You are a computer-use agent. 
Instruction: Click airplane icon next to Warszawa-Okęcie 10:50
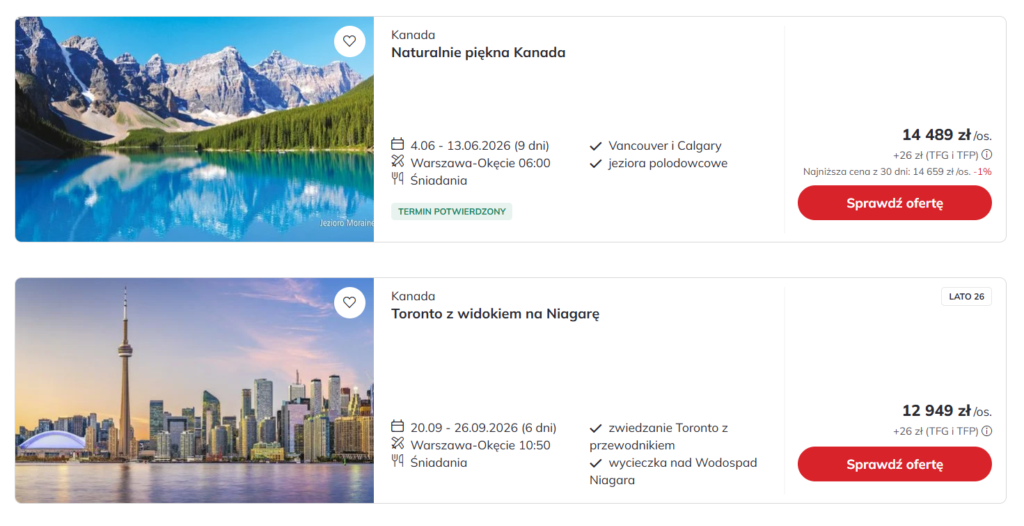click(x=398, y=444)
